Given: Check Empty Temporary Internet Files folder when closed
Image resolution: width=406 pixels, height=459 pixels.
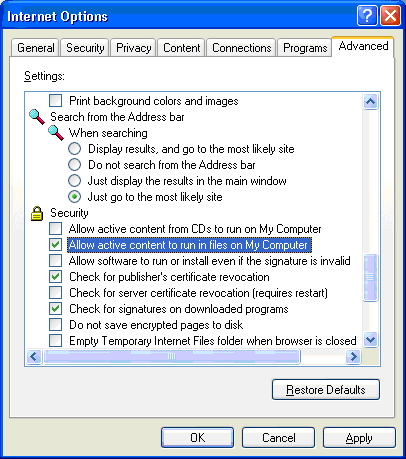Looking at the screenshot, I should point(55,341).
